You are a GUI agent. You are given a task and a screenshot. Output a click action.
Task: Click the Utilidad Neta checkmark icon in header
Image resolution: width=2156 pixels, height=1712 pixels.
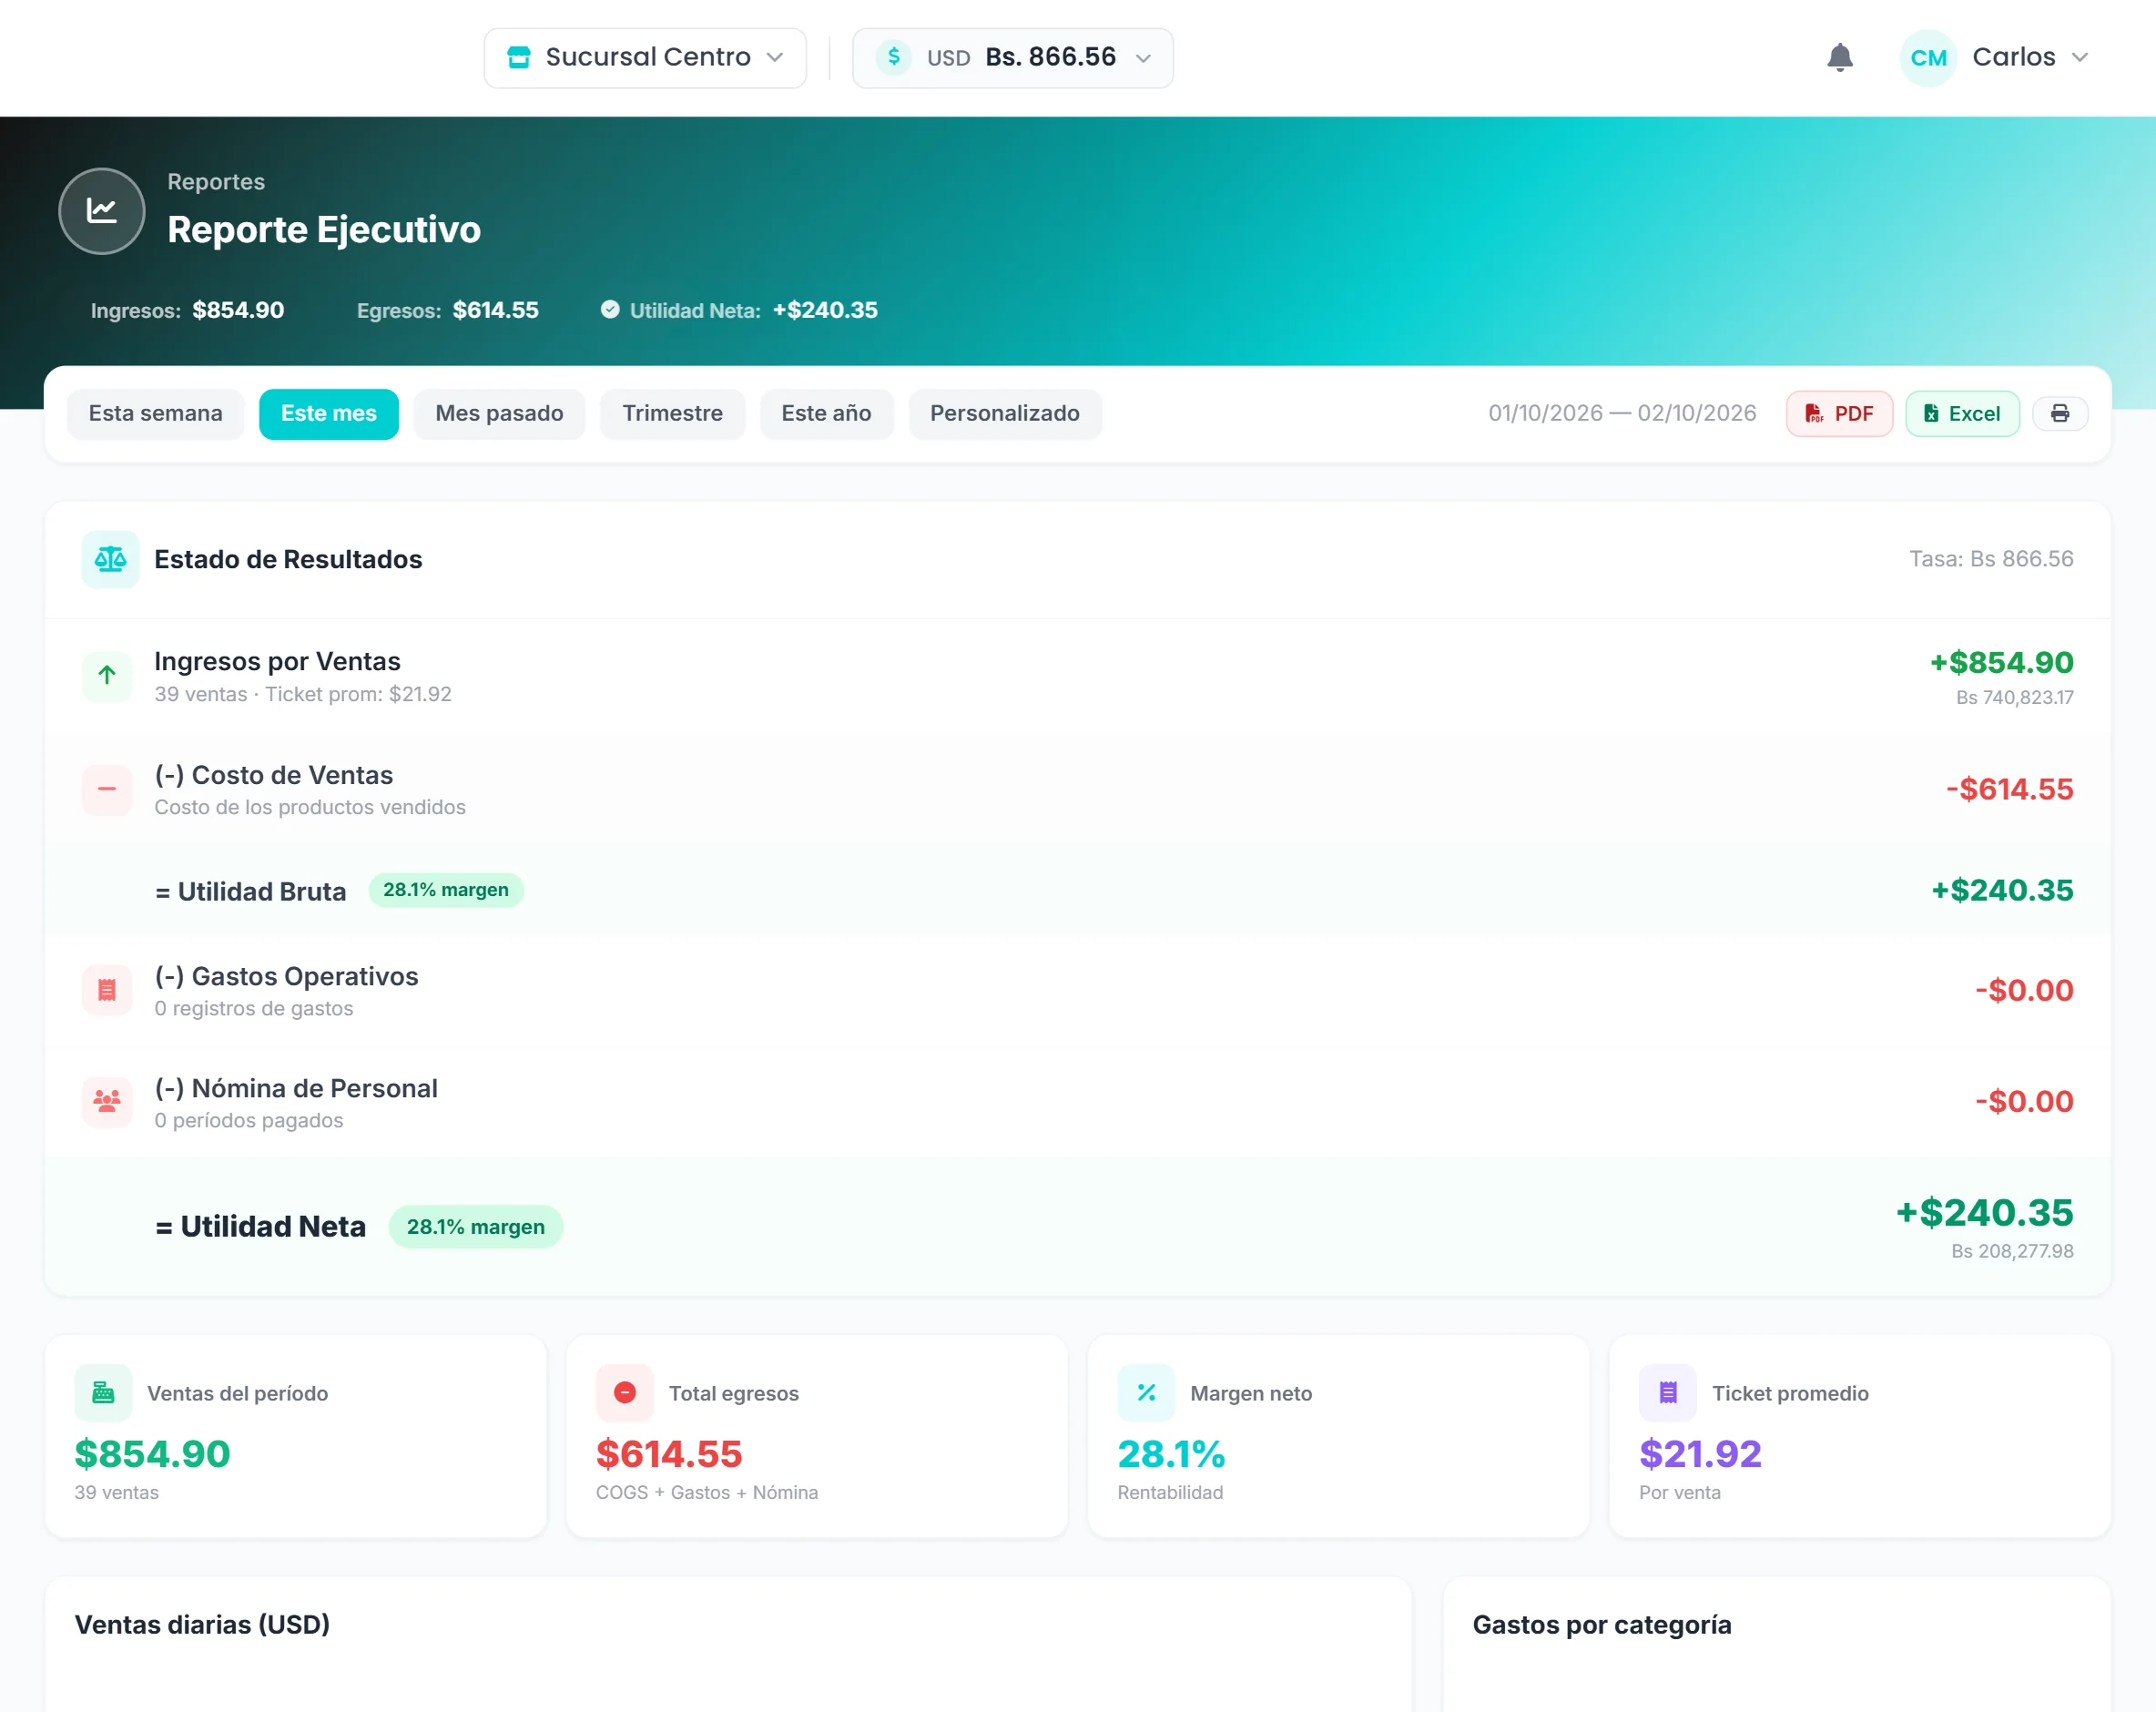click(x=610, y=310)
